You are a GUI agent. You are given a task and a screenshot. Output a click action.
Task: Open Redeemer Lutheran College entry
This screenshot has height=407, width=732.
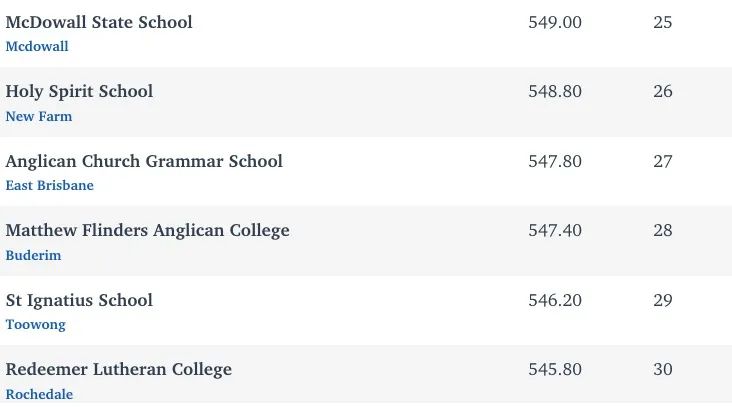[119, 369]
